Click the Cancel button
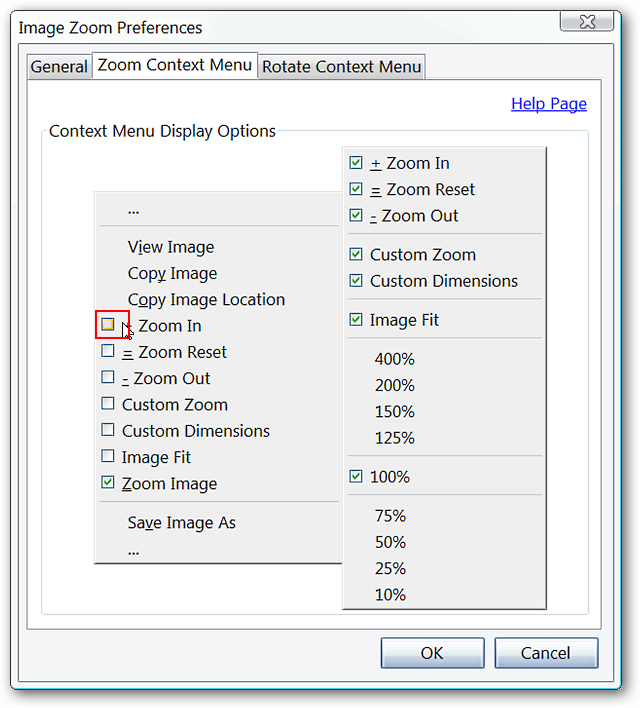This screenshot has height=708, width=640. (x=546, y=653)
